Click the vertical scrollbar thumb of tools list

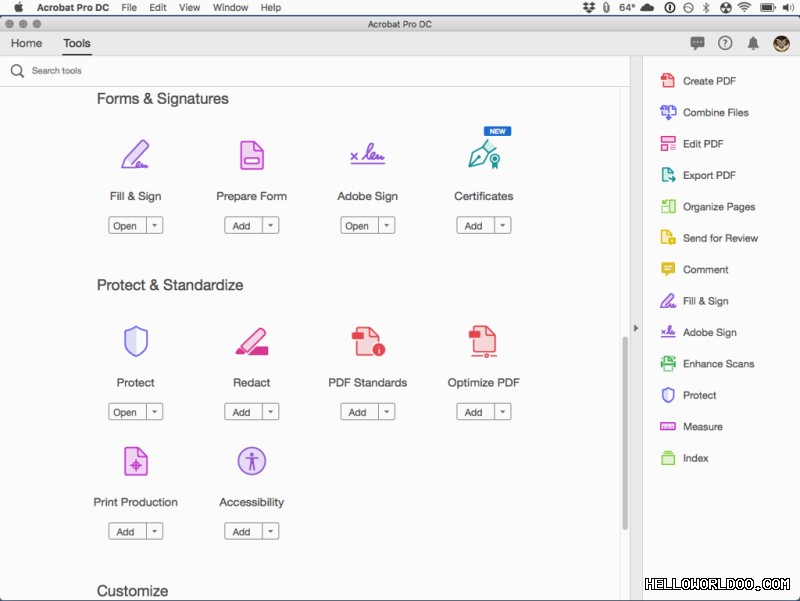coord(625,433)
